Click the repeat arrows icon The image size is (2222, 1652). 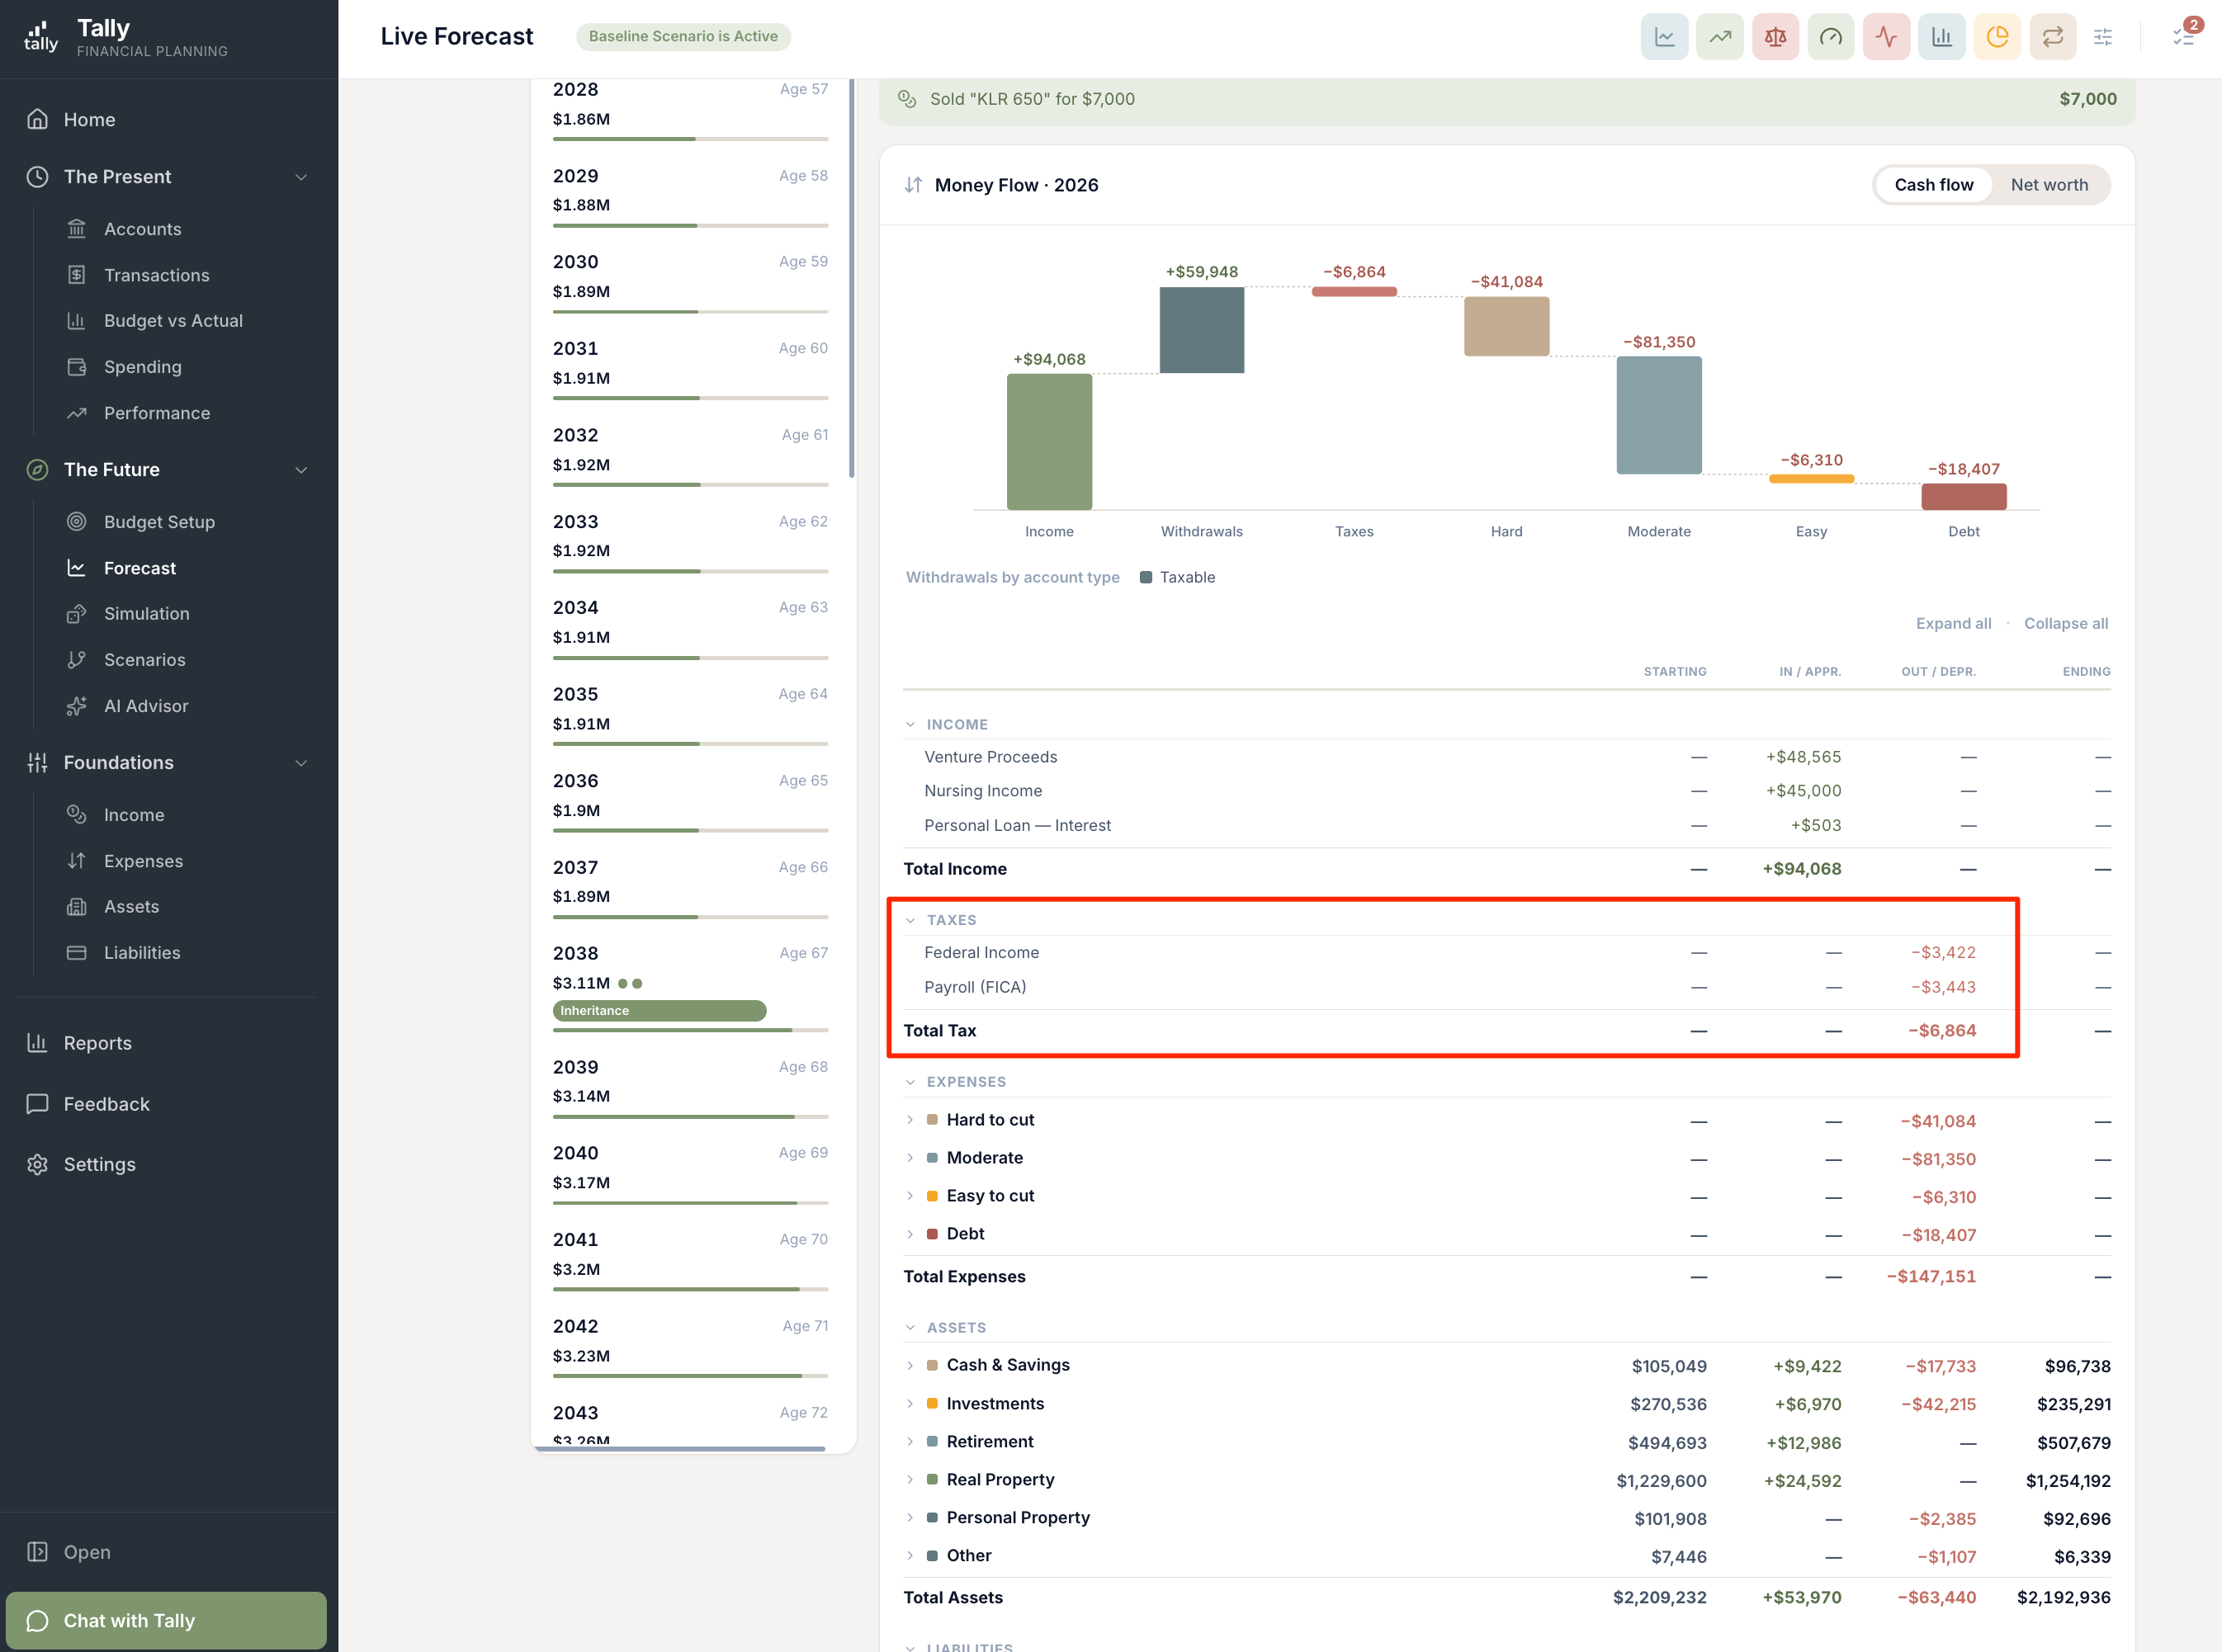pos(2052,37)
